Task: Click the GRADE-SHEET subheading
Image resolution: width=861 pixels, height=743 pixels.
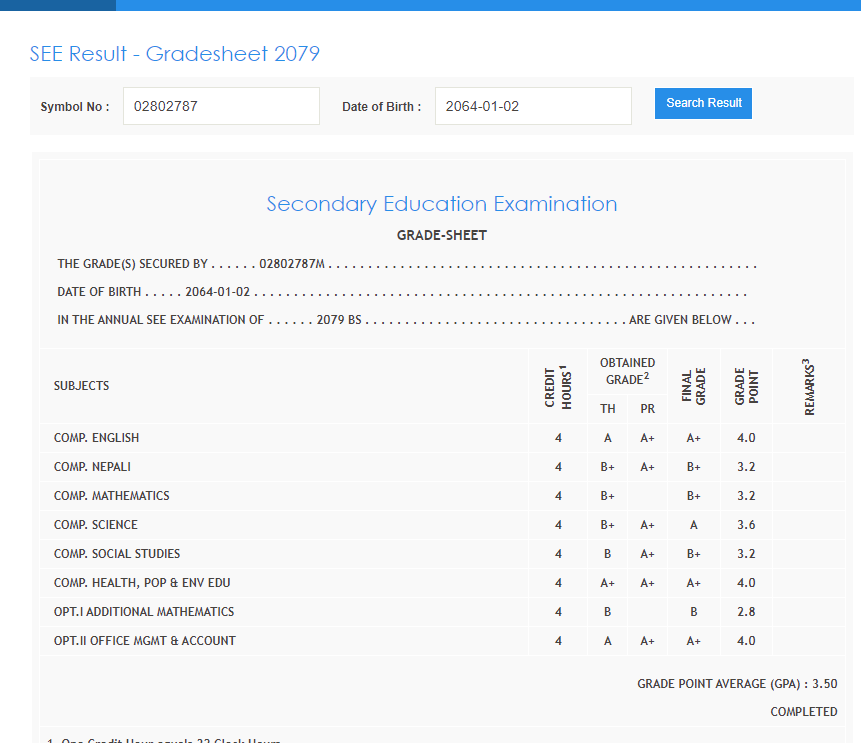Action: tap(441, 236)
